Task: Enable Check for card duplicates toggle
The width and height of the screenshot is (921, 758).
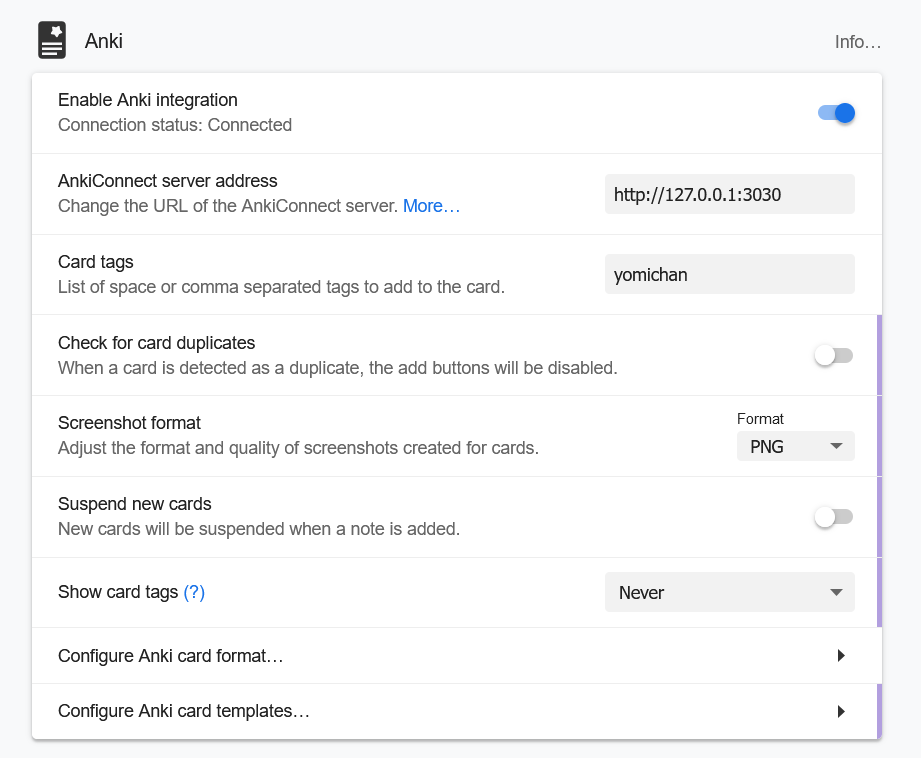Action: pyautogui.click(x=833, y=355)
